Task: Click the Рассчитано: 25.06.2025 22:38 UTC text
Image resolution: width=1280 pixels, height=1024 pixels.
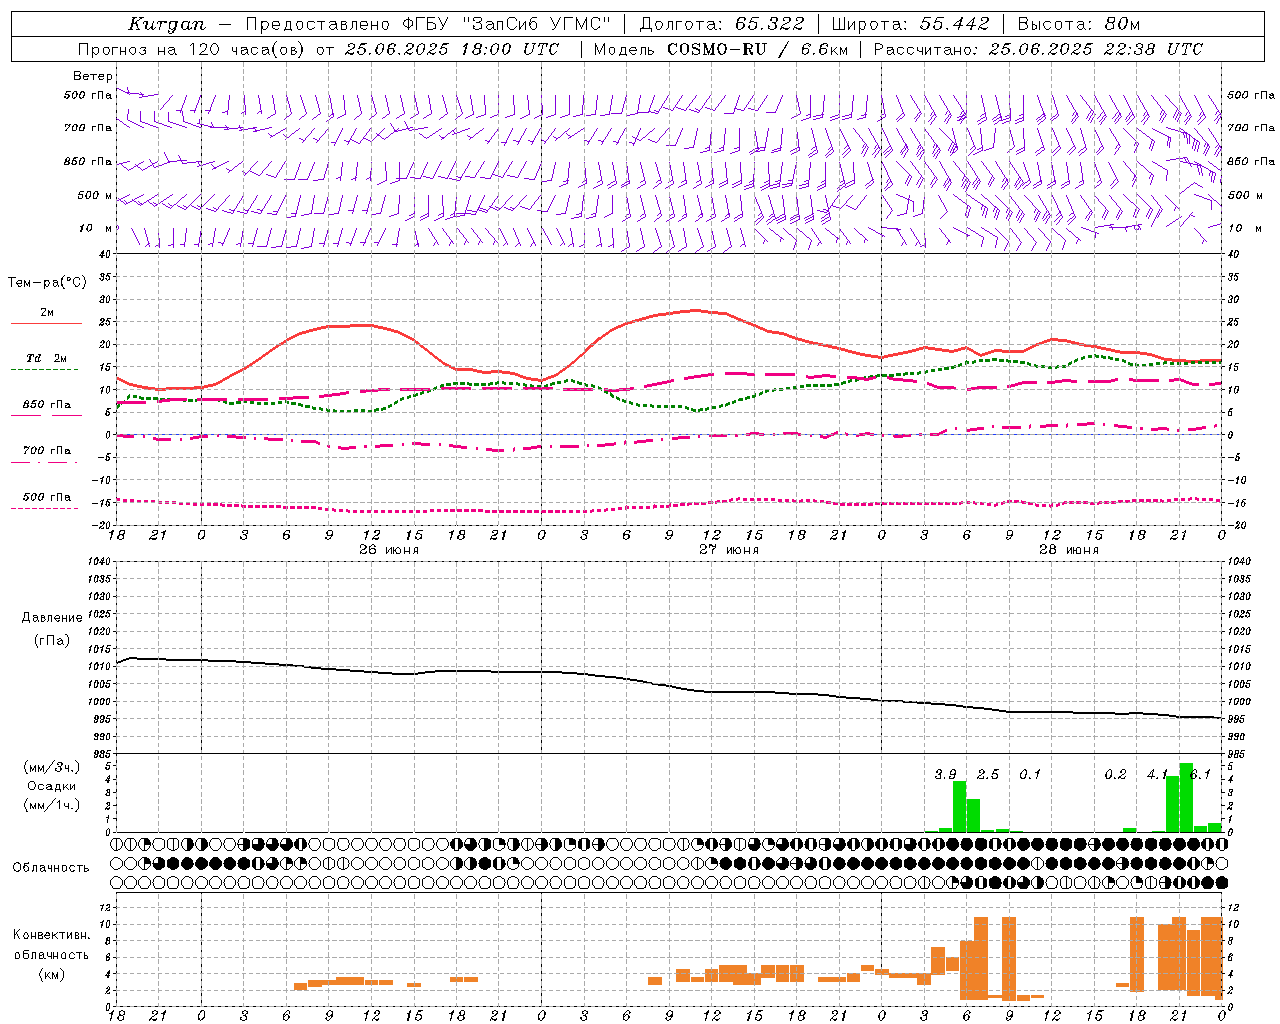Action: [x=1038, y=49]
